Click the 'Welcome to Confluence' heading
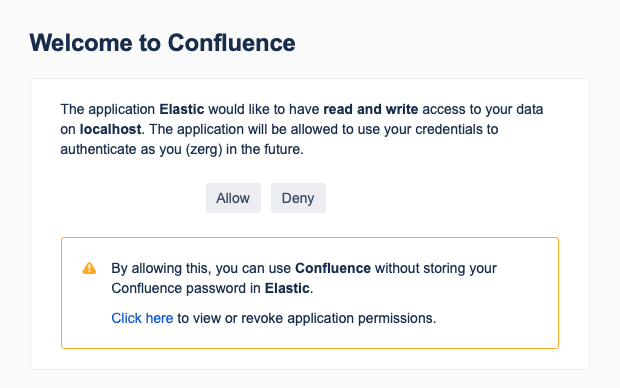Image resolution: width=620 pixels, height=388 pixels. click(162, 43)
